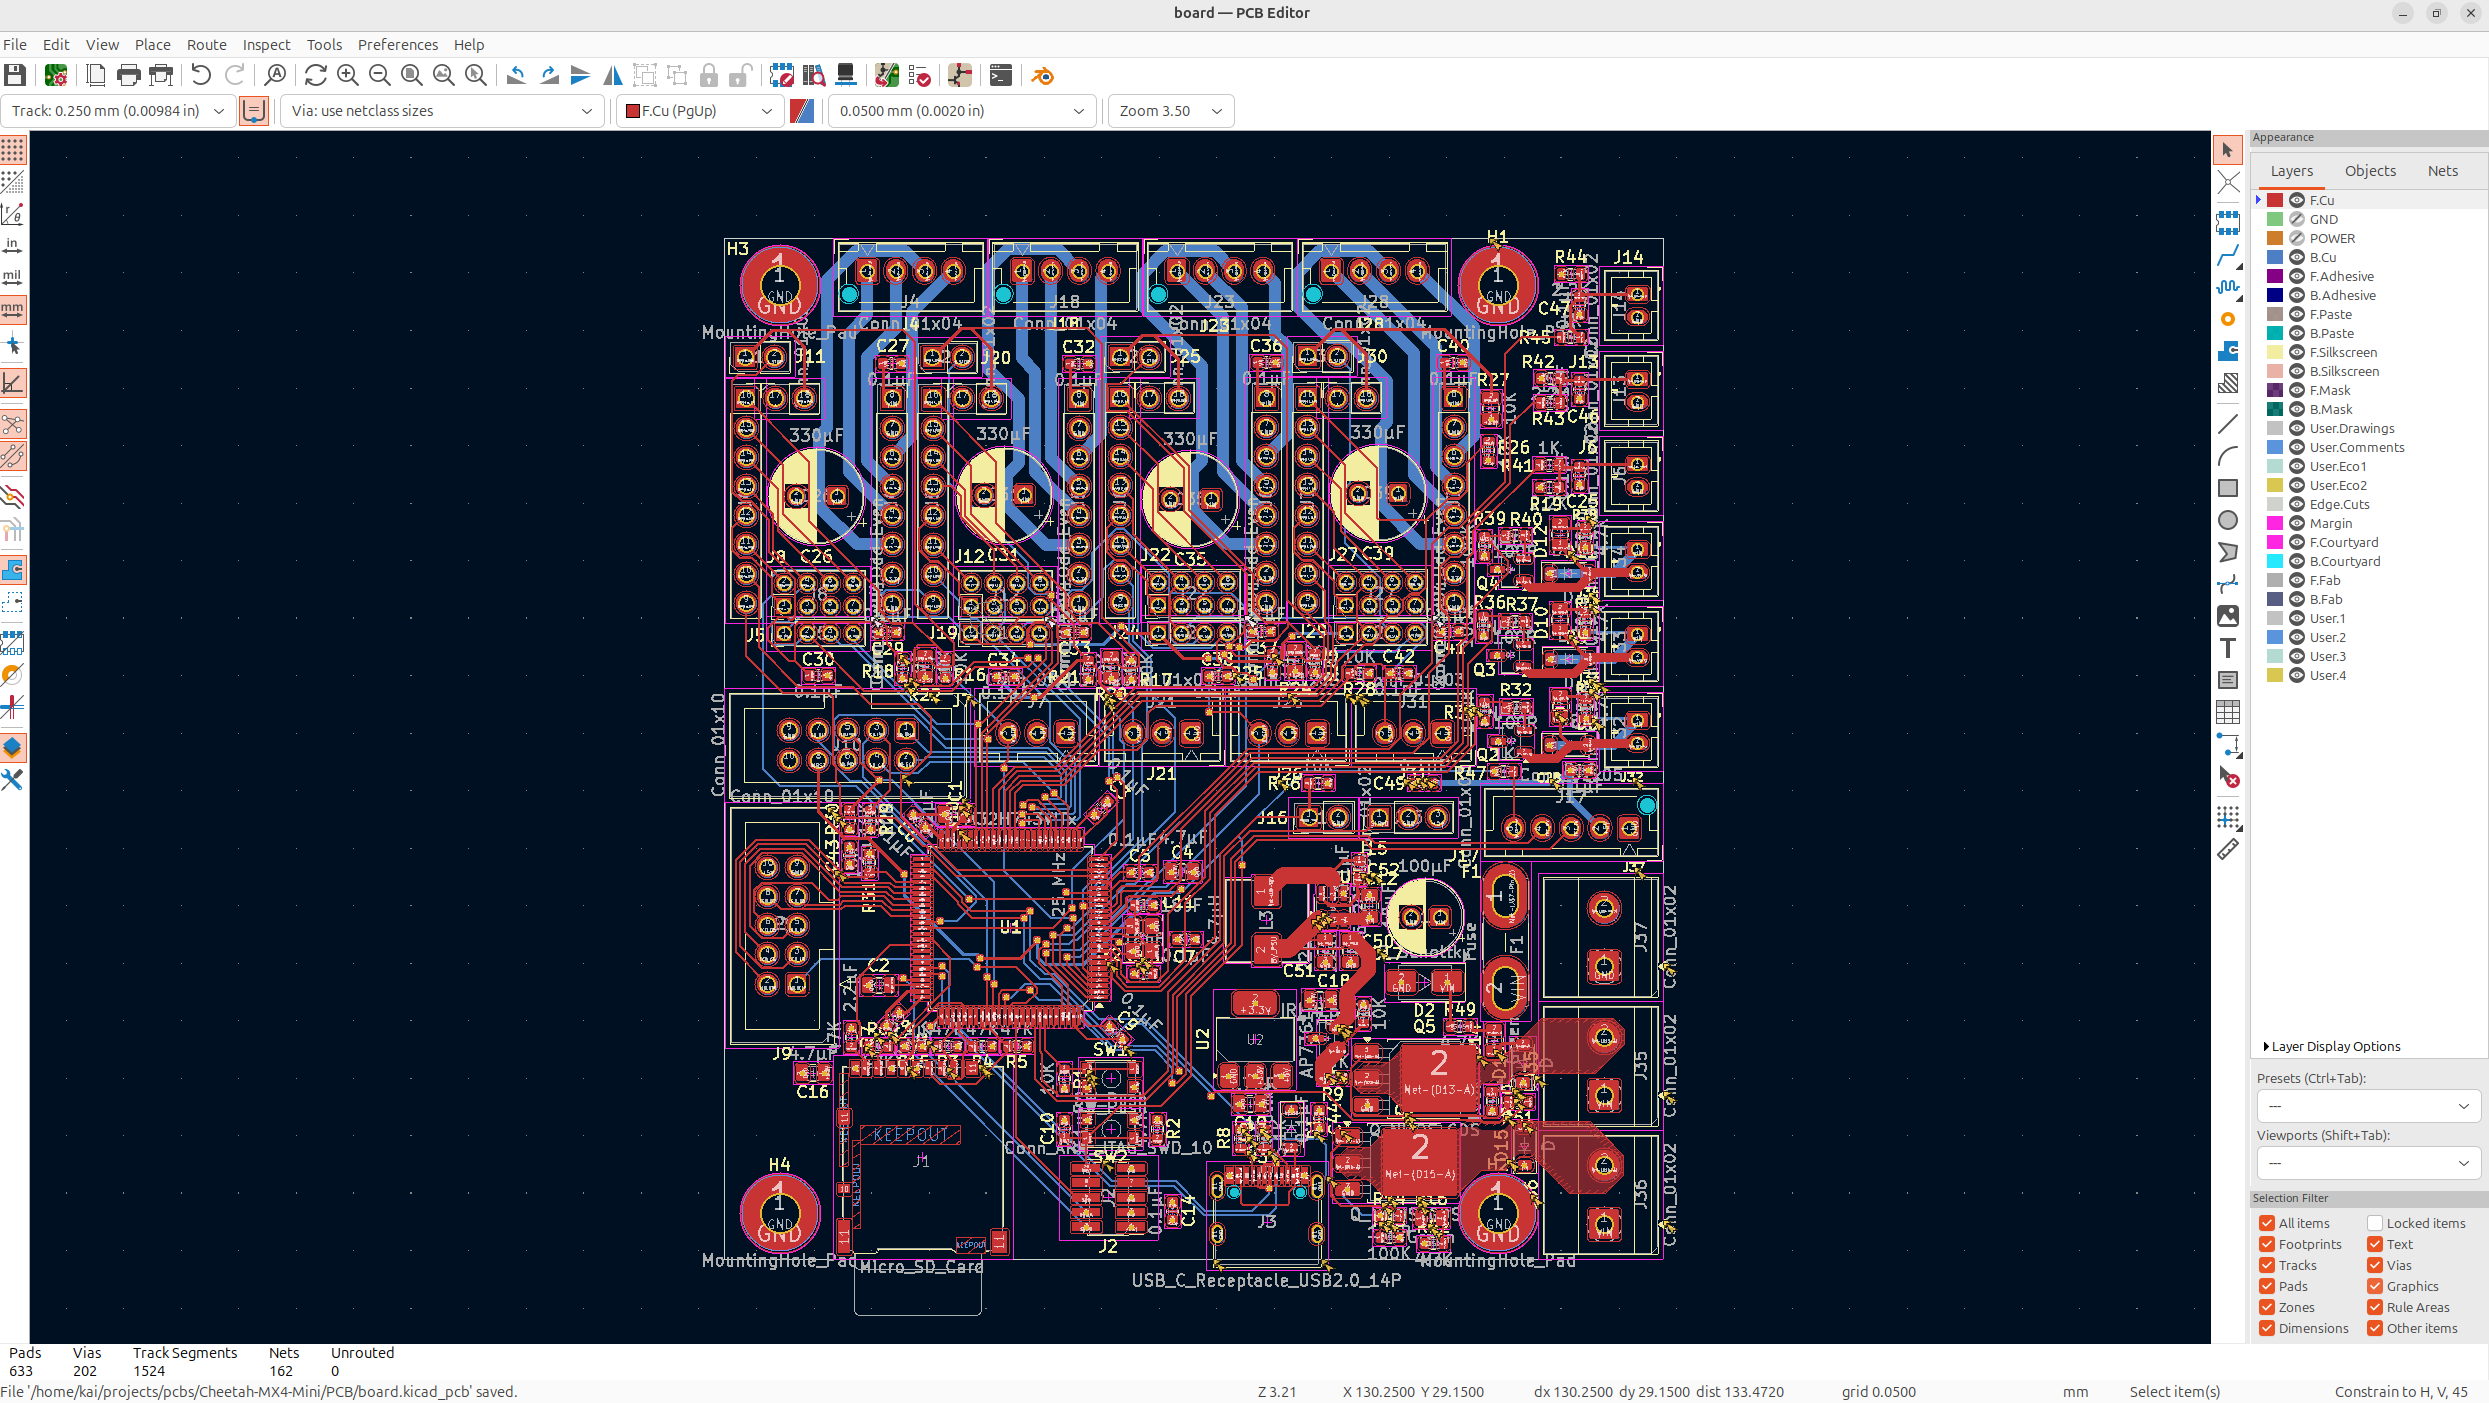Screen dimensions: 2489x1403
Task: Select the Measure tool ruler icon
Action: pyautogui.click(x=2228, y=850)
